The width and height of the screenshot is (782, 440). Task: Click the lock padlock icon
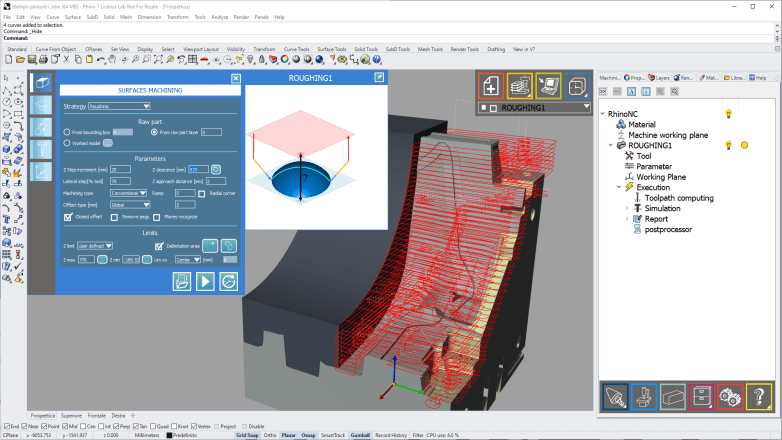coord(262,59)
